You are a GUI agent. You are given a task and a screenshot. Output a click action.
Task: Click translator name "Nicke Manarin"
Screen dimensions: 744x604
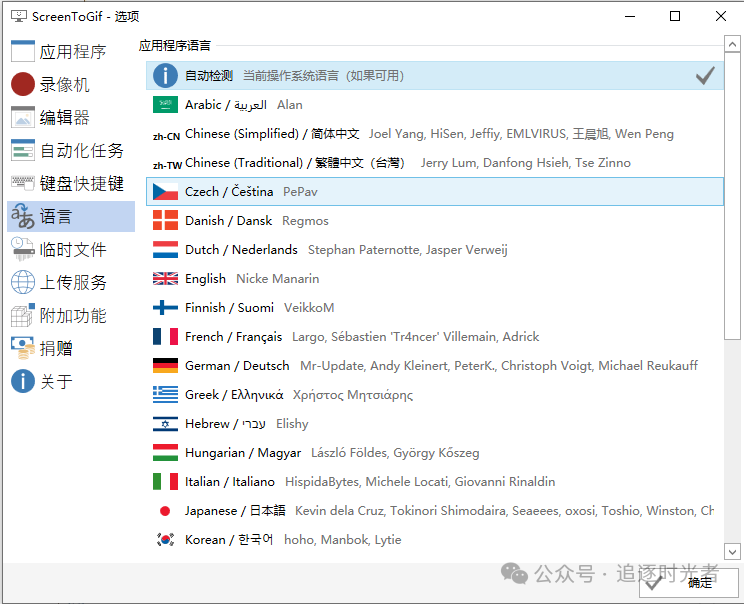278,279
